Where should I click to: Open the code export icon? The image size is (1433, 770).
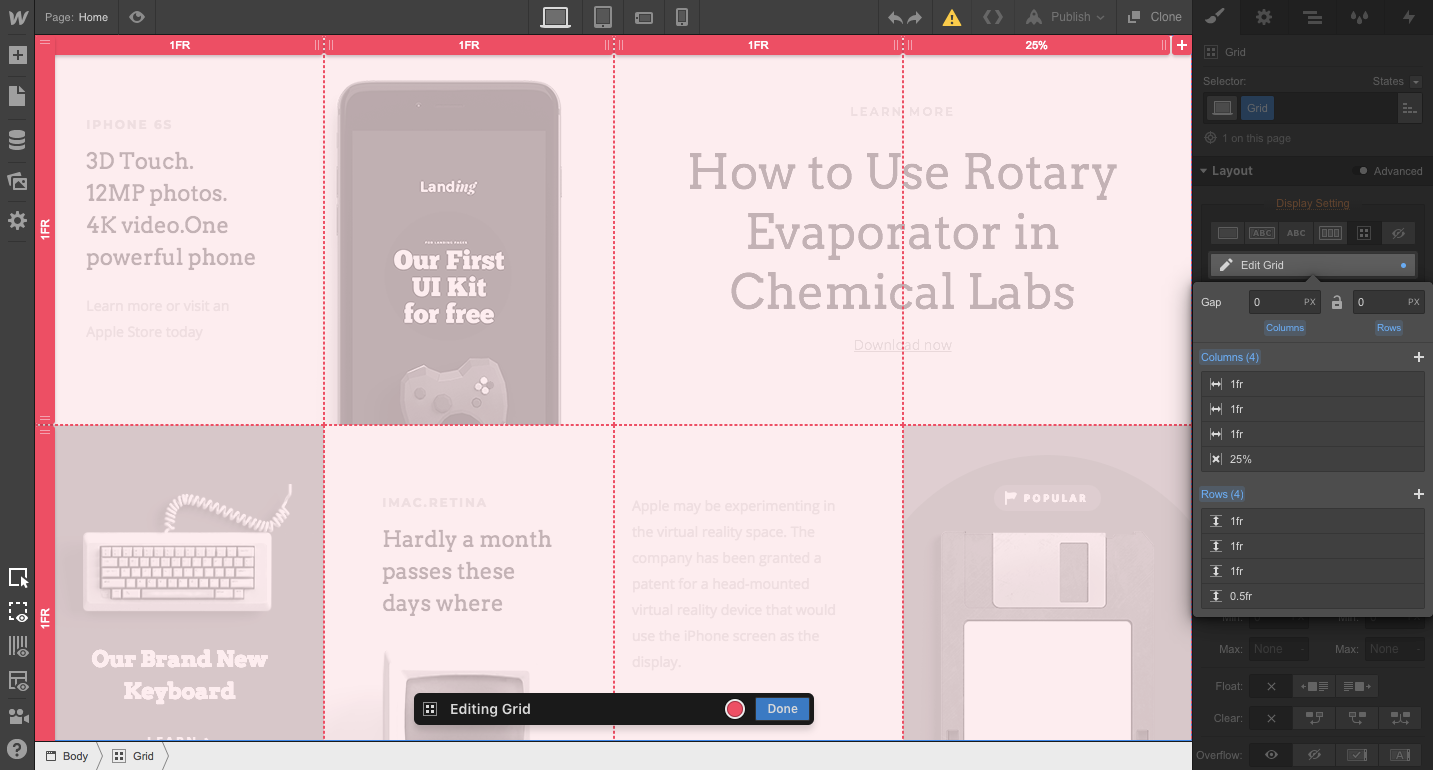[993, 17]
